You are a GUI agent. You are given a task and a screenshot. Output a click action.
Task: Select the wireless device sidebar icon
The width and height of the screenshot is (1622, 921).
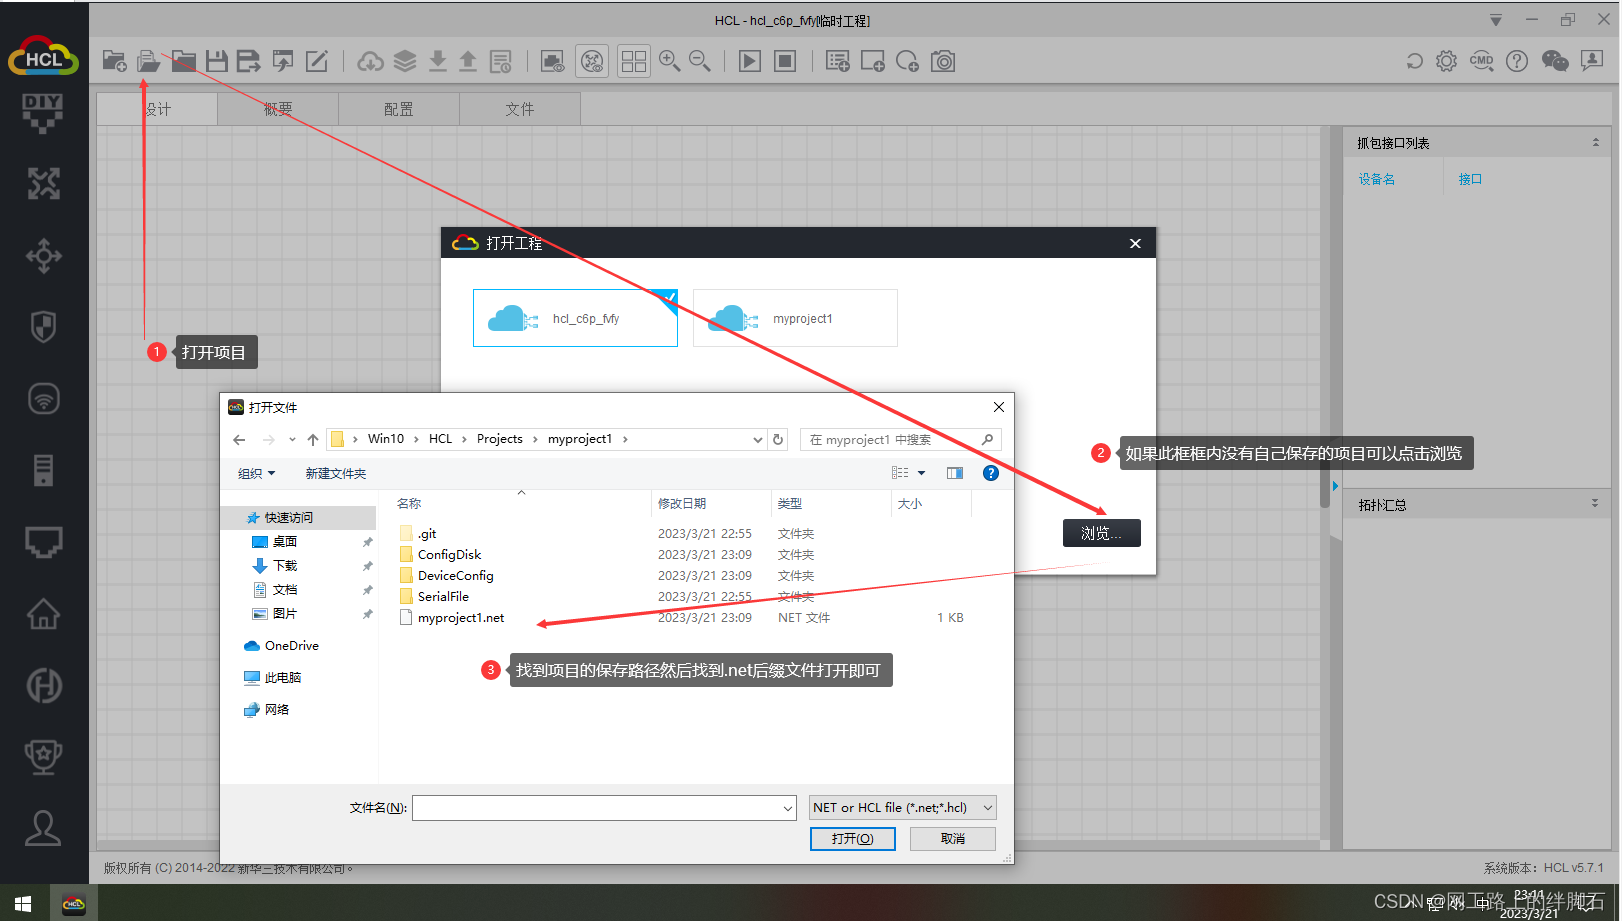coord(43,399)
